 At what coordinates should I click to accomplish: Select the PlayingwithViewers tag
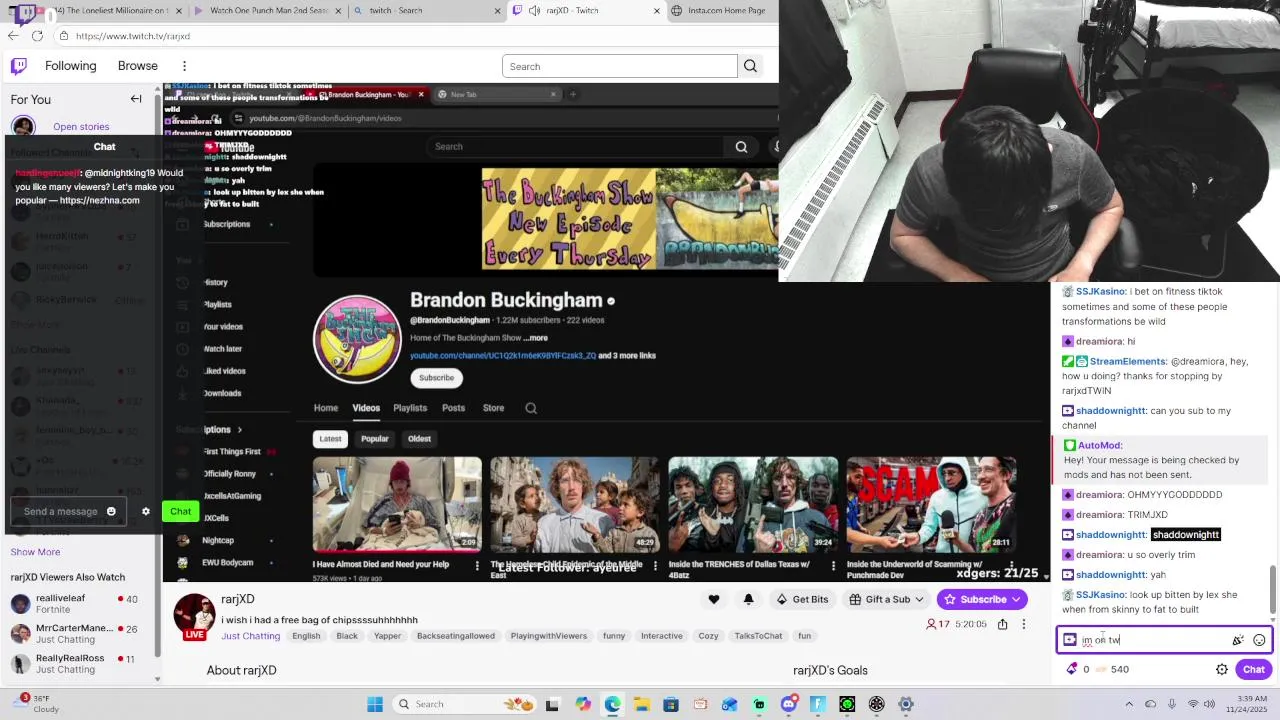click(x=548, y=636)
